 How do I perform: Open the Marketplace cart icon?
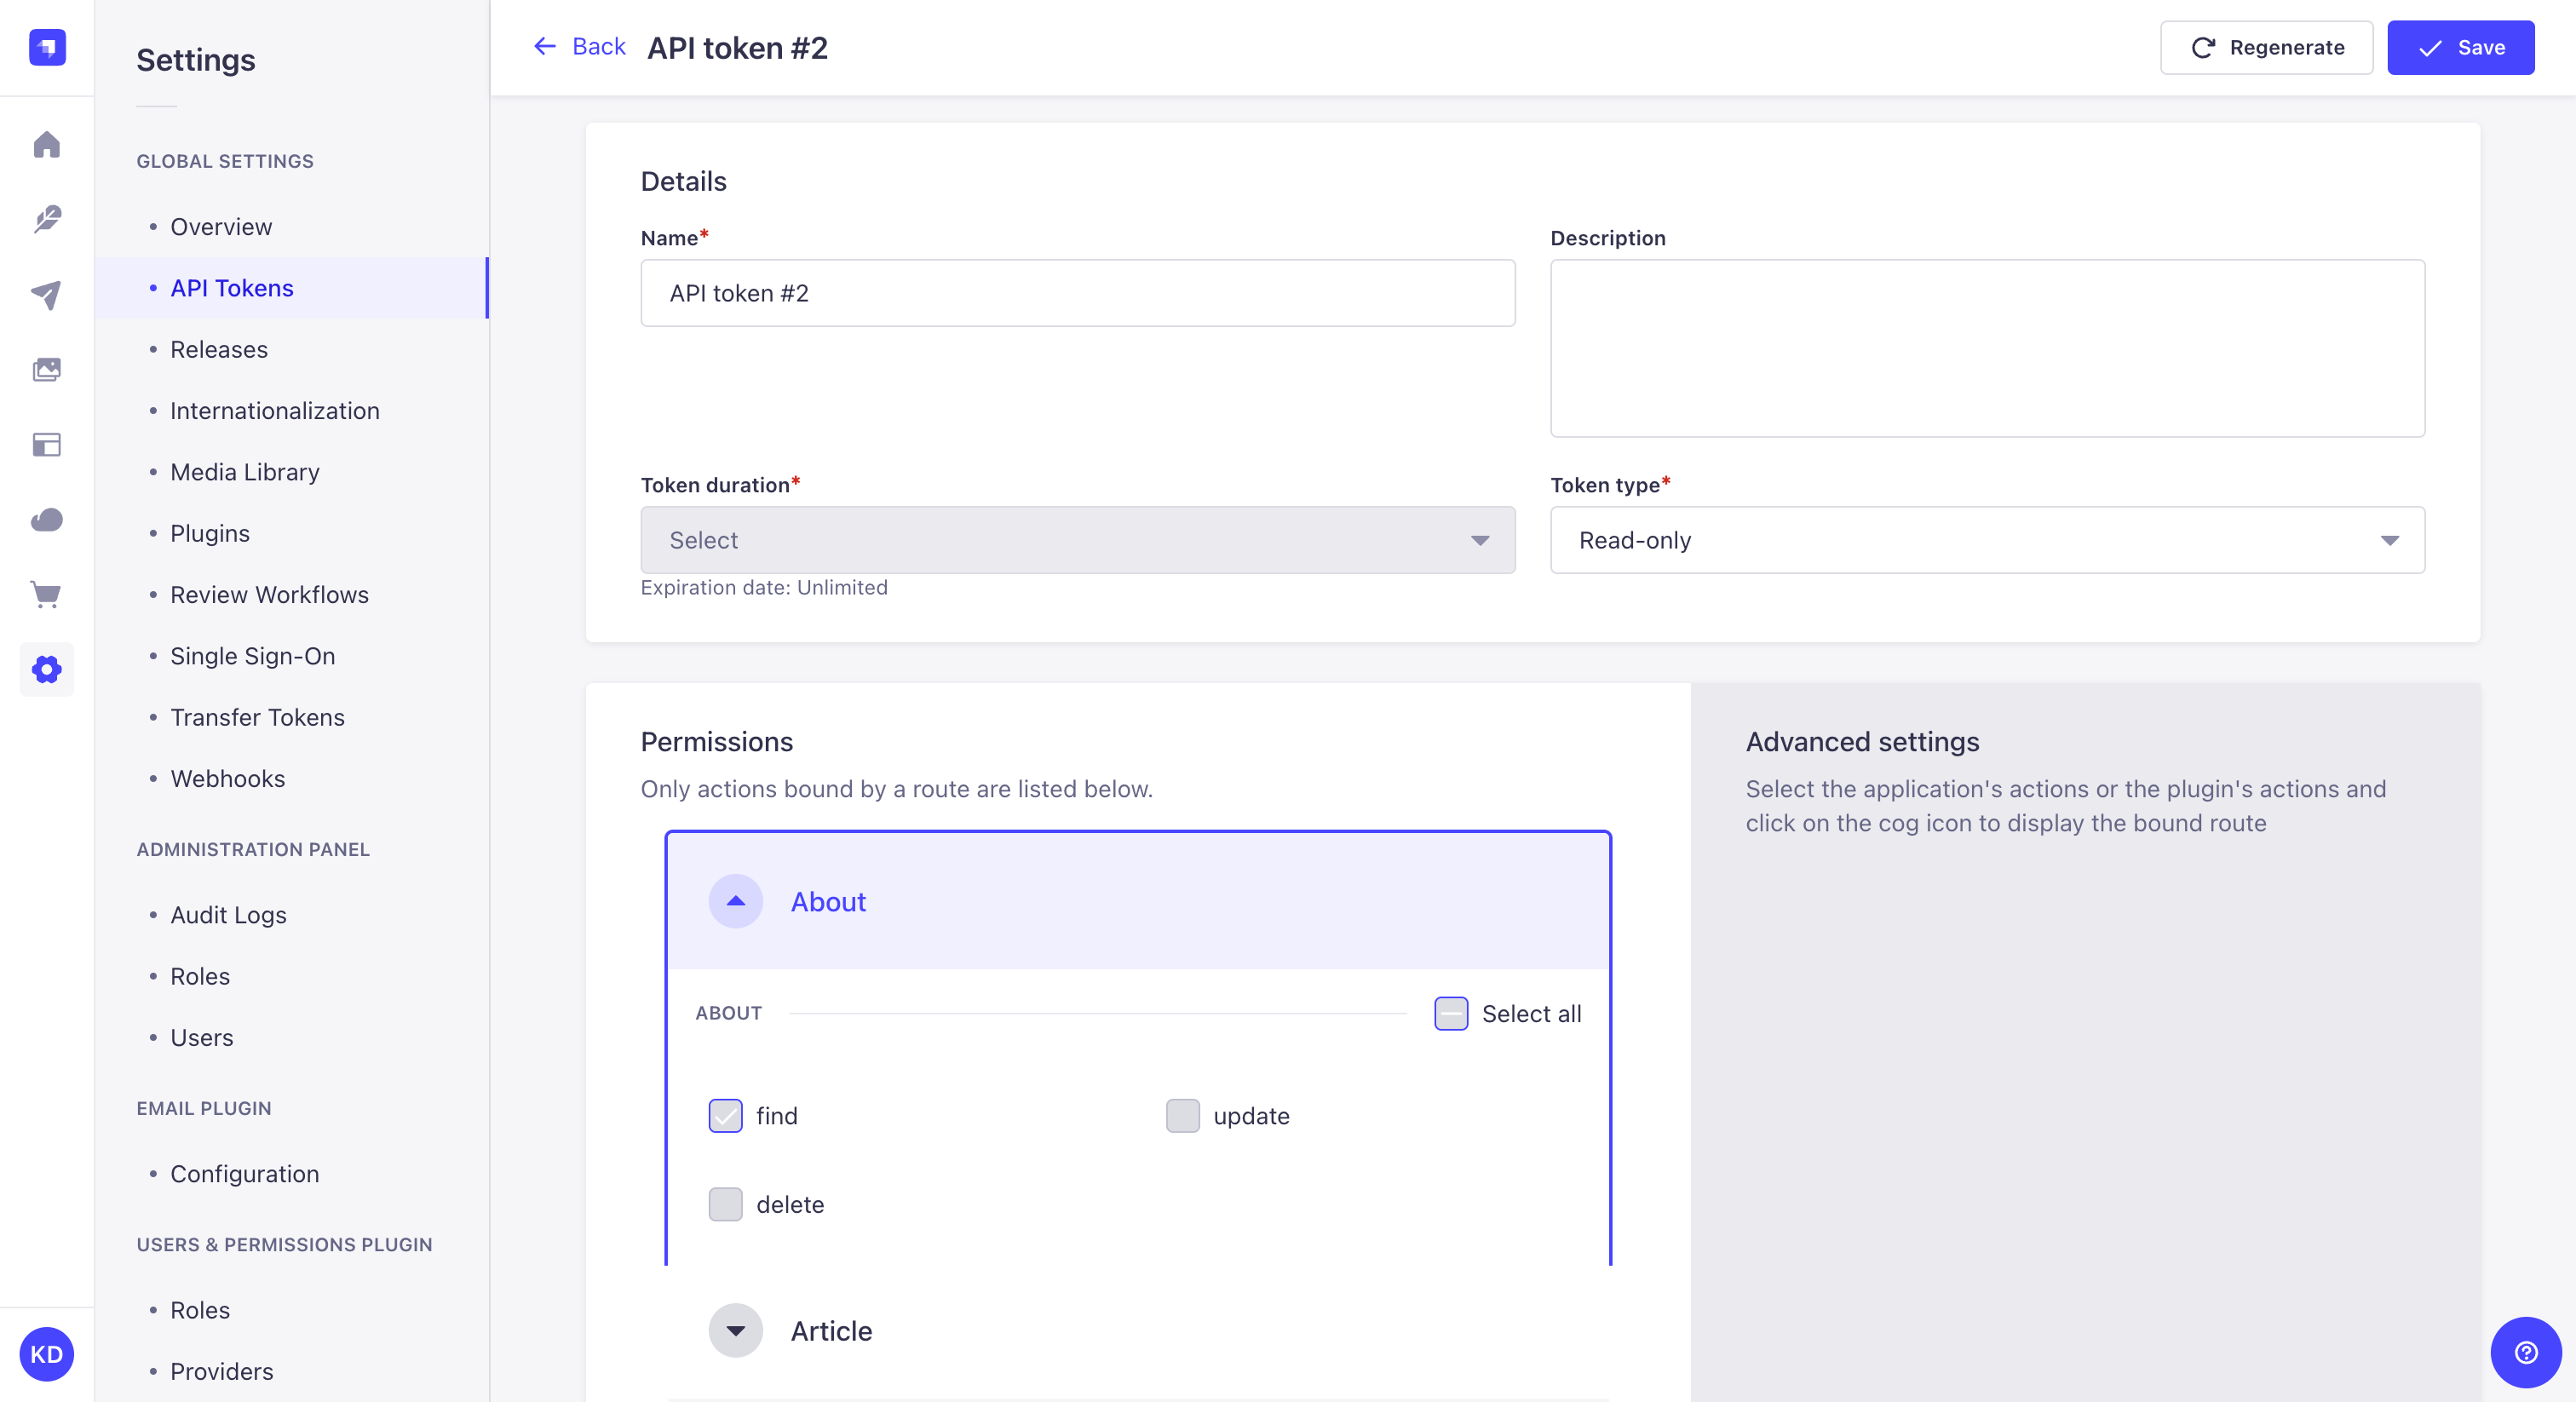(46, 595)
